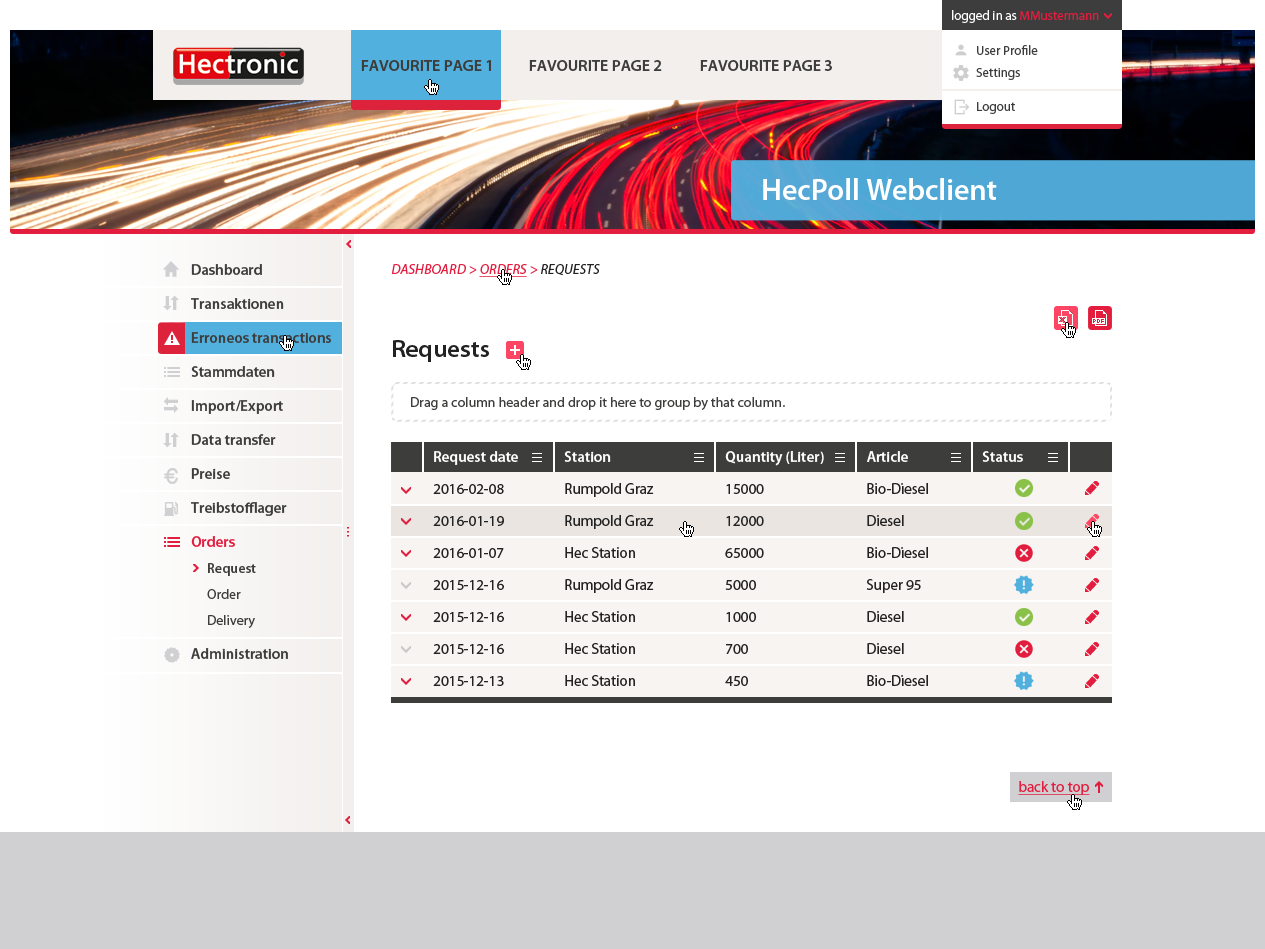The image size is (1265, 949).
Task: Select Logout menu entry
Action: pyautogui.click(x=995, y=107)
